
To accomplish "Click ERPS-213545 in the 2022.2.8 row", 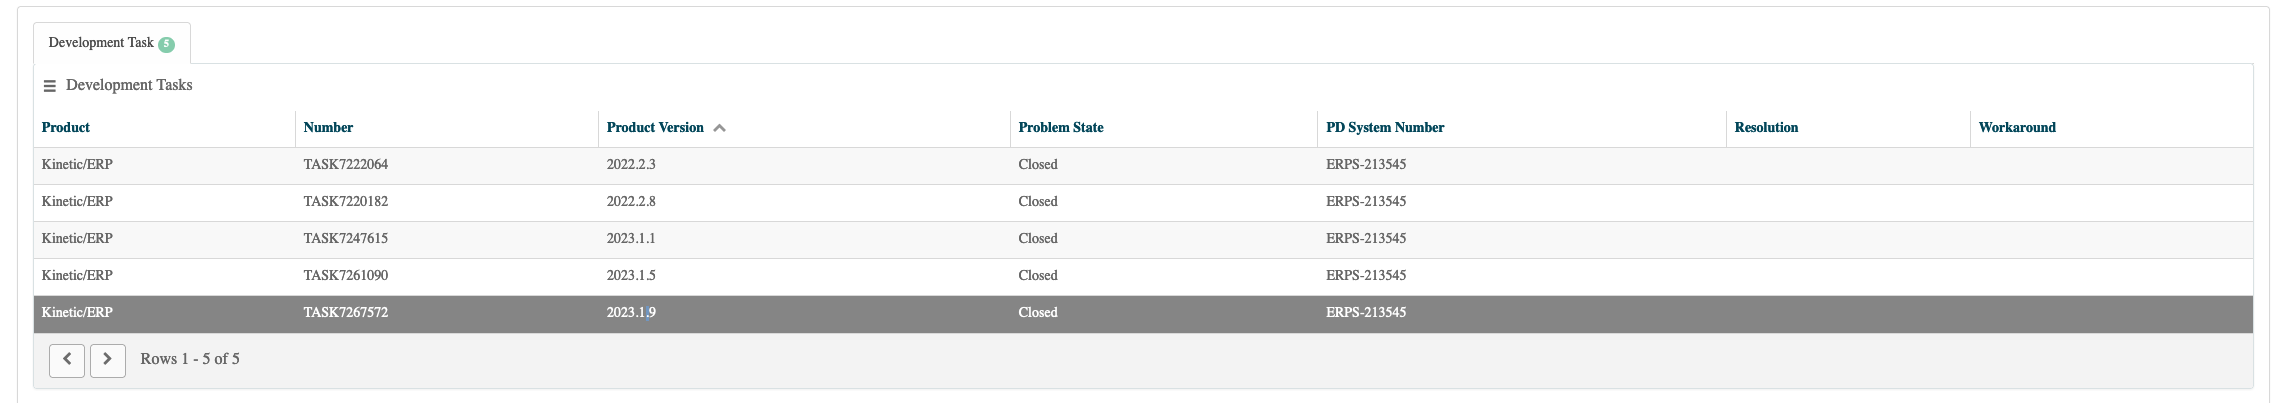I will (x=1366, y=201).
